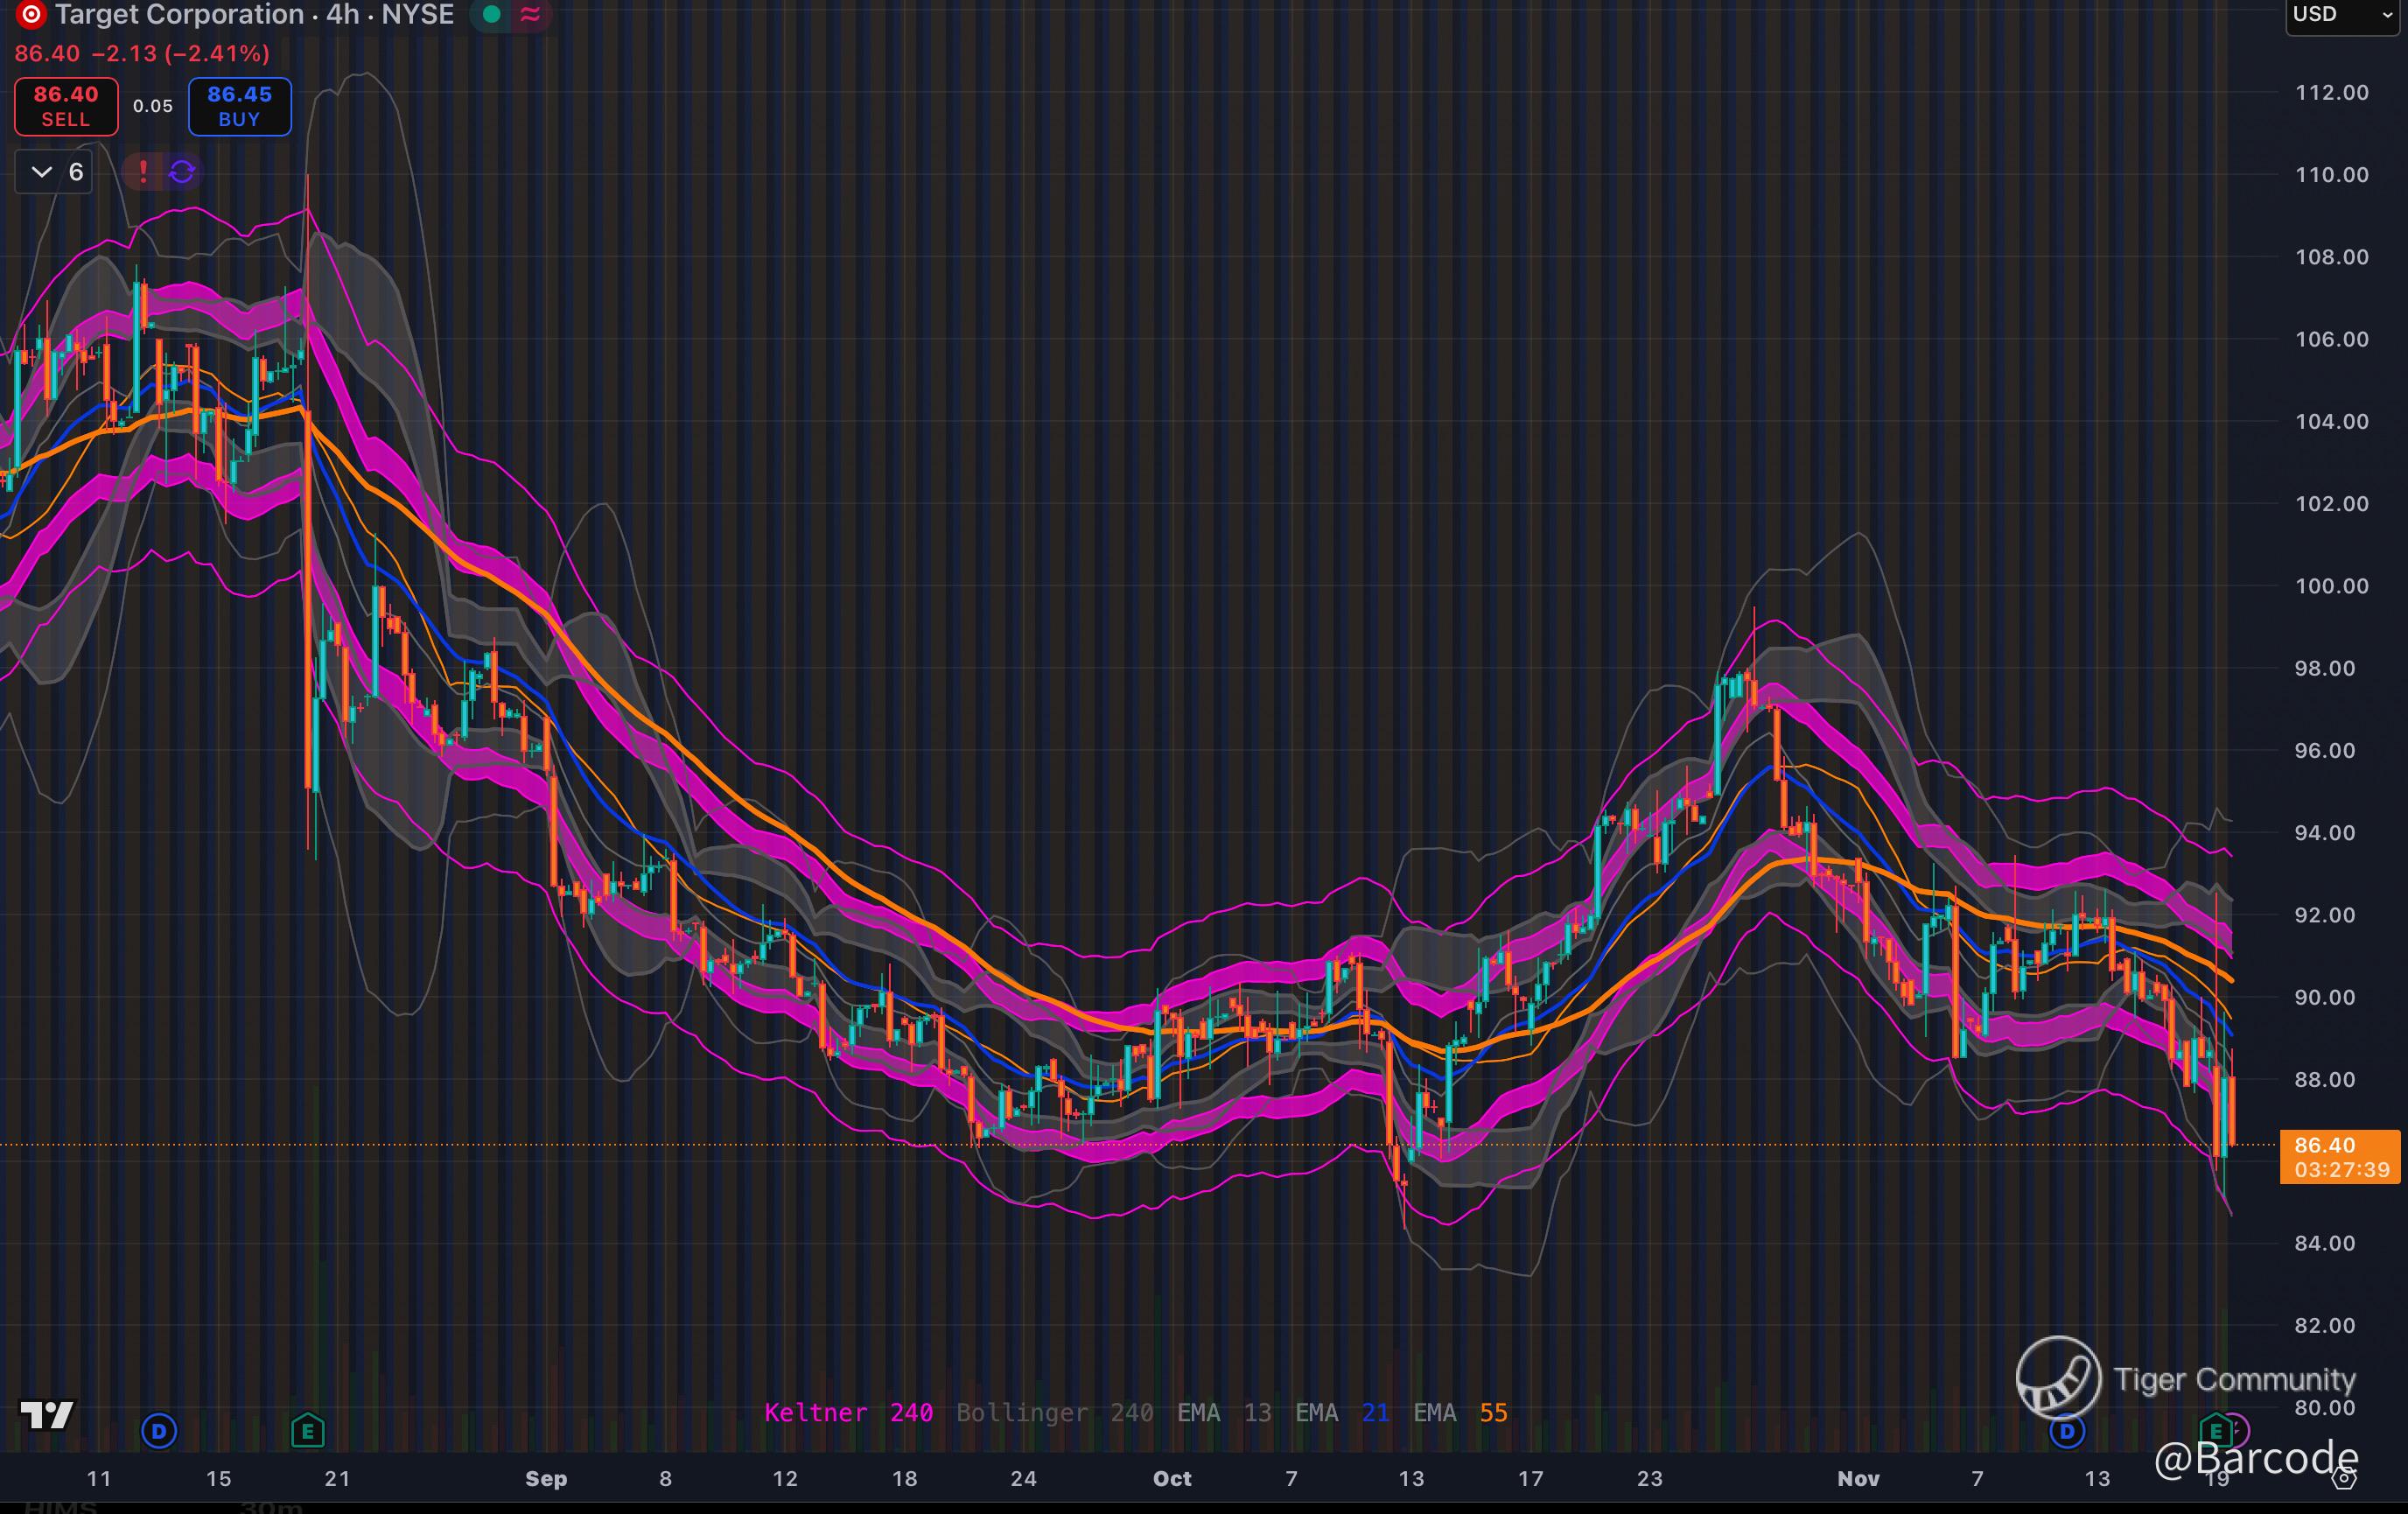Viewport: 2408px width, 1514px height.
Task: Click the Keltner 240 indicator label
Action: pos(848,1412)
